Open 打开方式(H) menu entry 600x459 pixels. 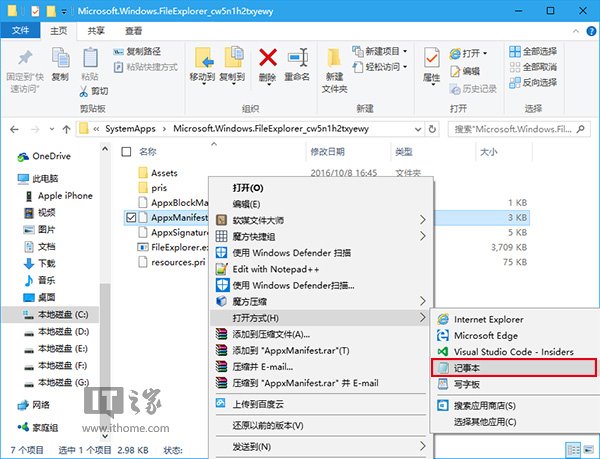tap(321, 318)
